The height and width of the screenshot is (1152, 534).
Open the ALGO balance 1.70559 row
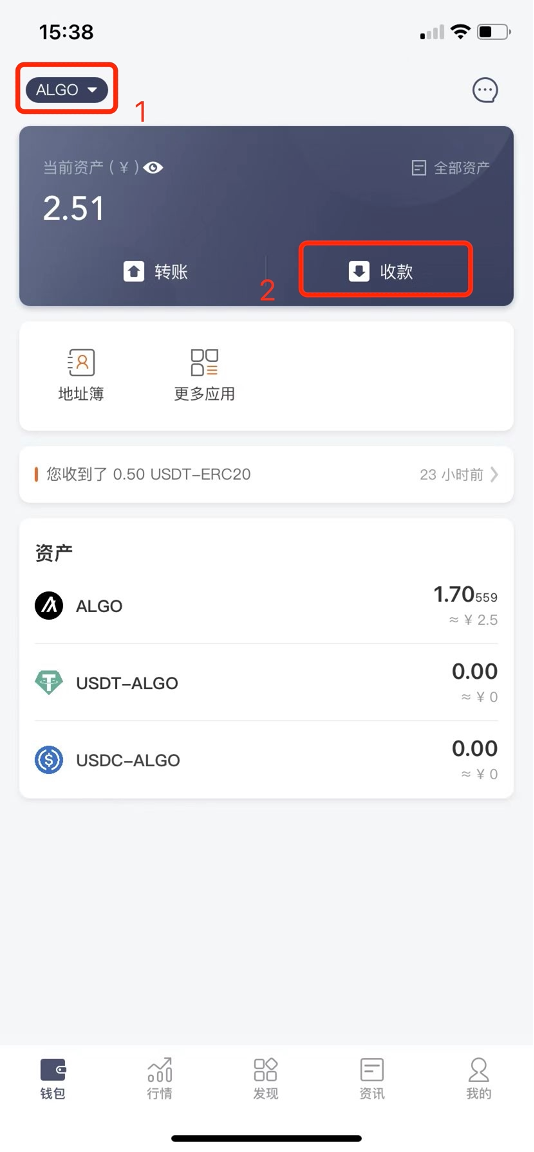266,606
